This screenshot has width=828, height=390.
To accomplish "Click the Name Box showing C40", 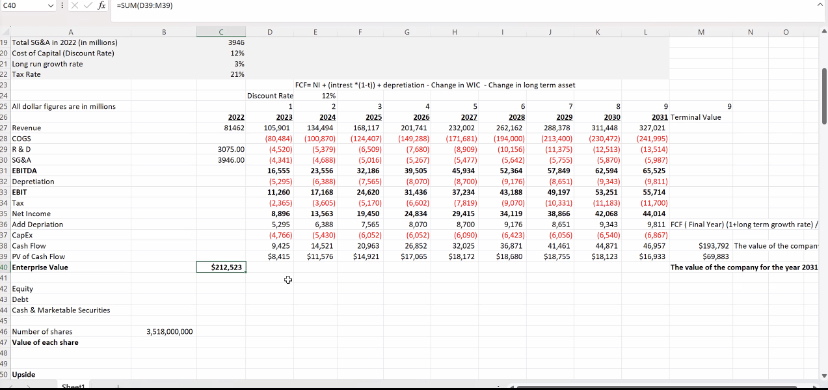I will click(24, 5).
